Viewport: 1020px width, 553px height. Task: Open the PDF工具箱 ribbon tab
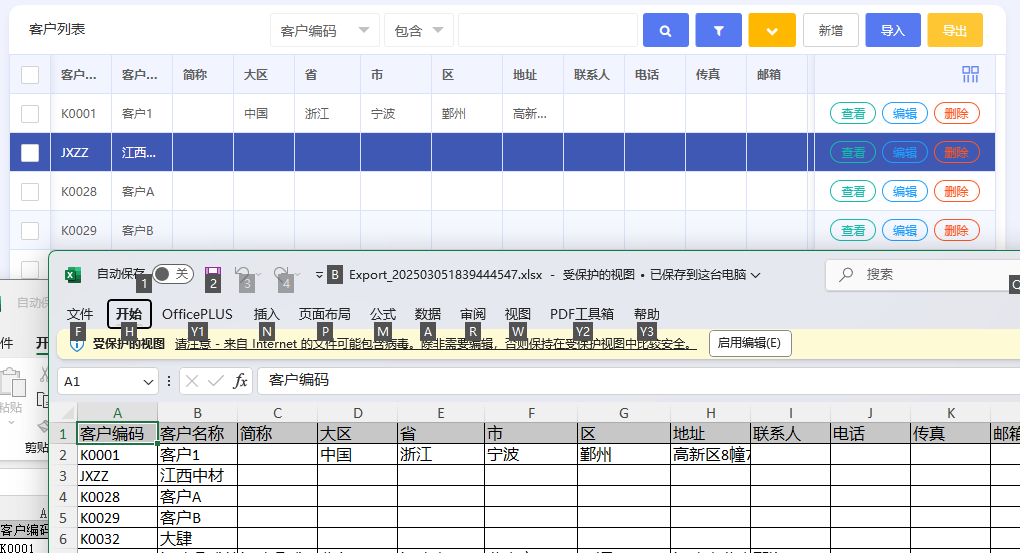click(x=582, y=314)
